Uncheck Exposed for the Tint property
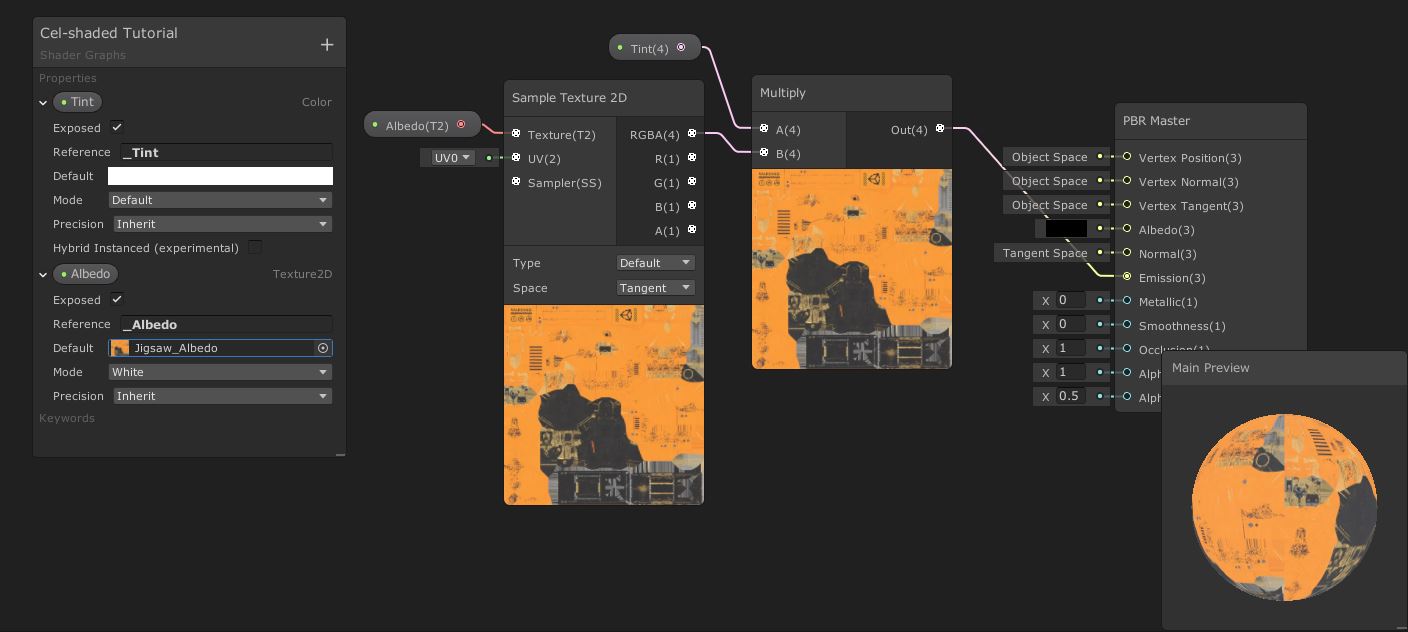 tap(116, 128)
